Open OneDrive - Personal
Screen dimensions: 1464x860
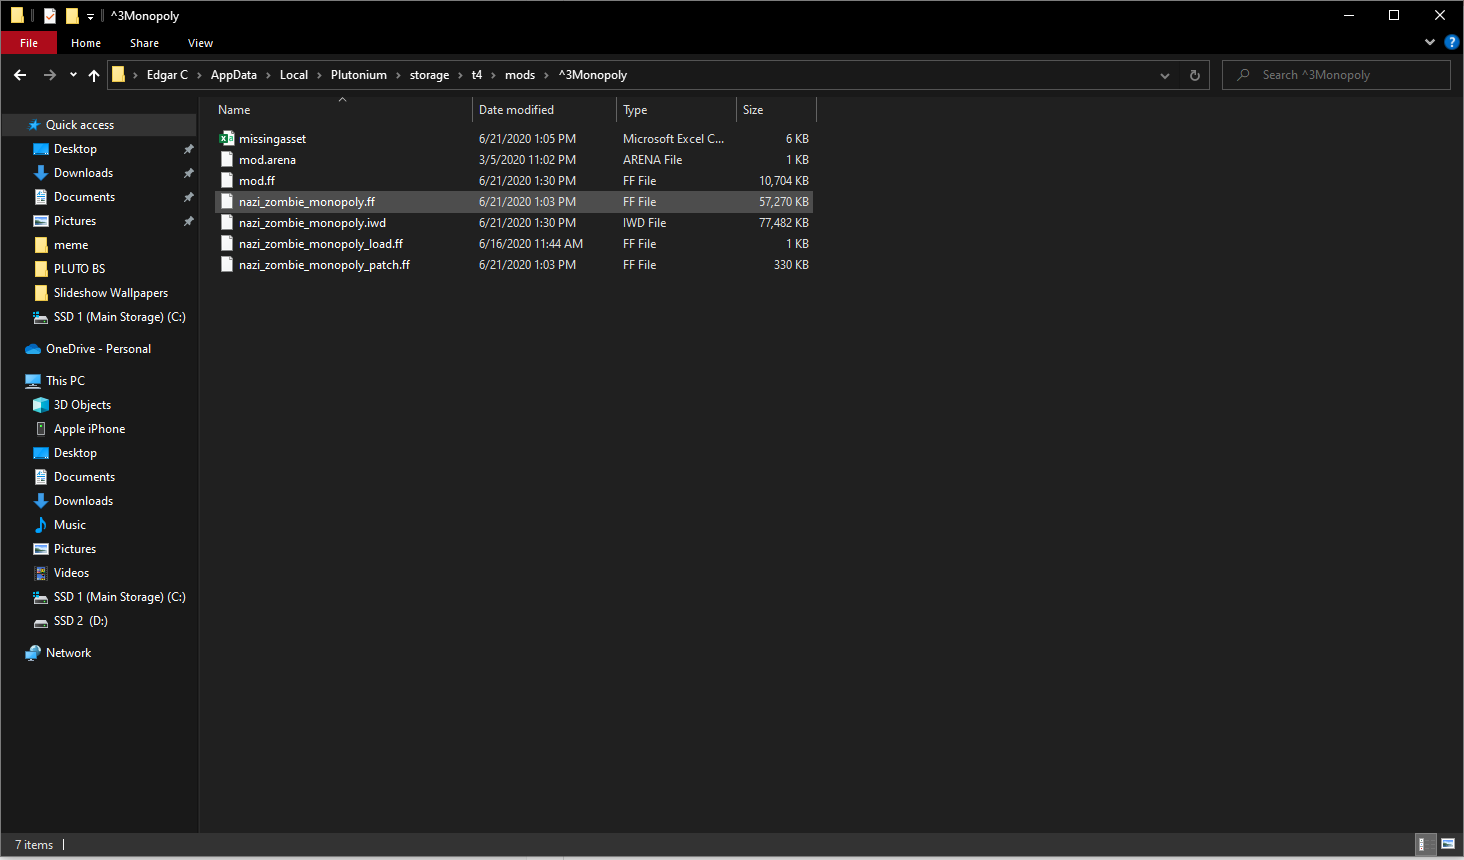(x=98, y=349)
